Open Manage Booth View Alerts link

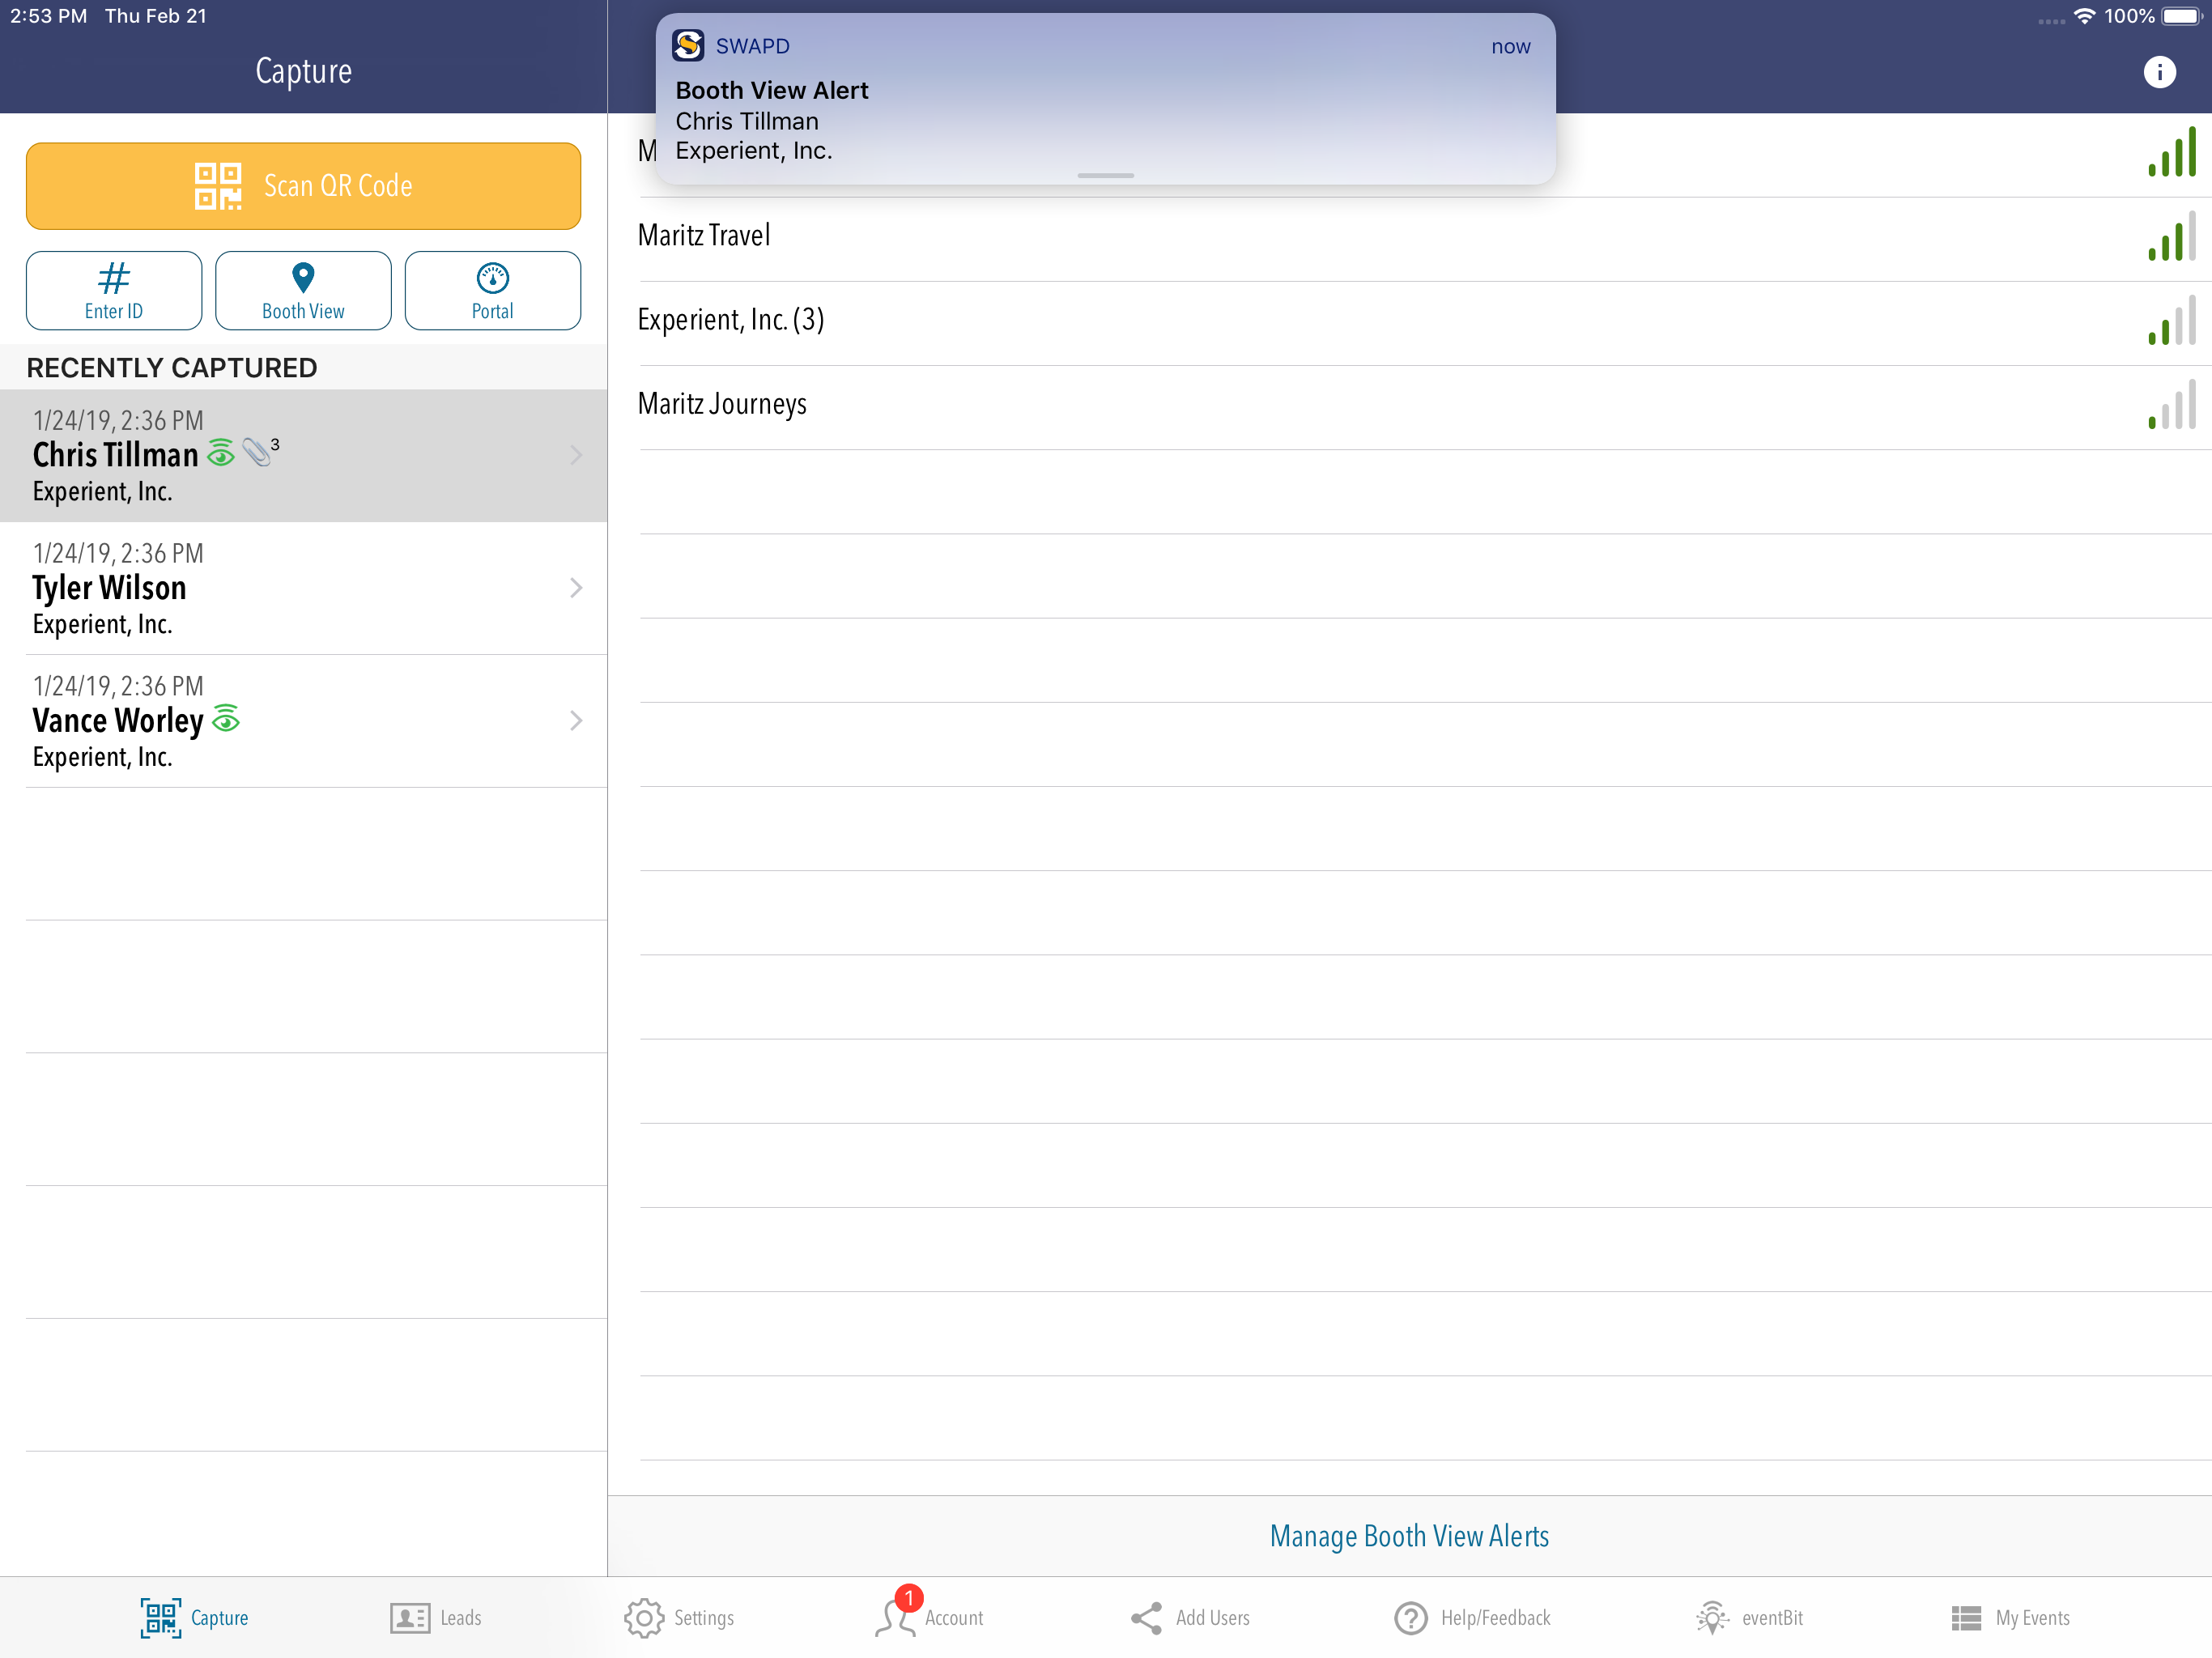pyautogui.click(x=1408, y=1535)
